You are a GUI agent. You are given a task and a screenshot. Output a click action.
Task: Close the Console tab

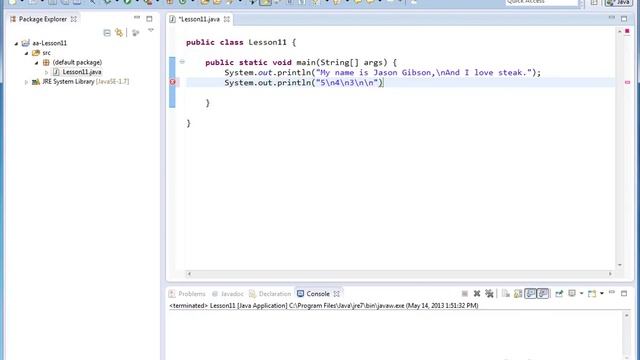tap(336, 294)
